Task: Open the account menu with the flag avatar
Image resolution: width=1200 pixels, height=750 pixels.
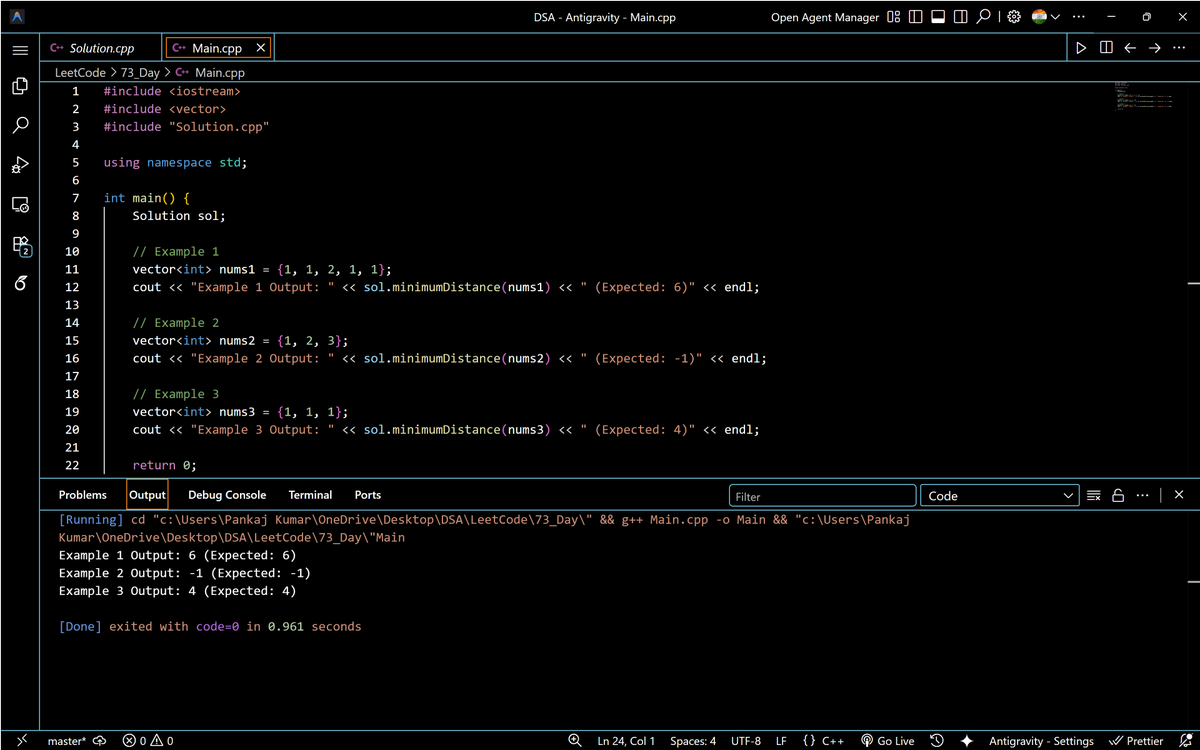Action: coord(1046,17)
